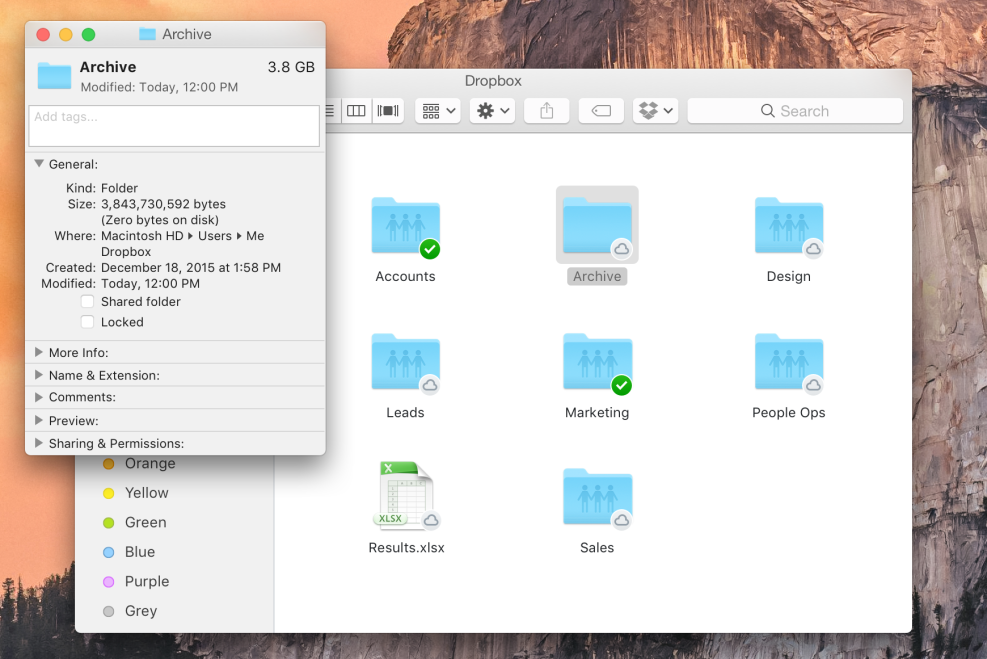Open the Share button in the toolbar

(546, 110)
